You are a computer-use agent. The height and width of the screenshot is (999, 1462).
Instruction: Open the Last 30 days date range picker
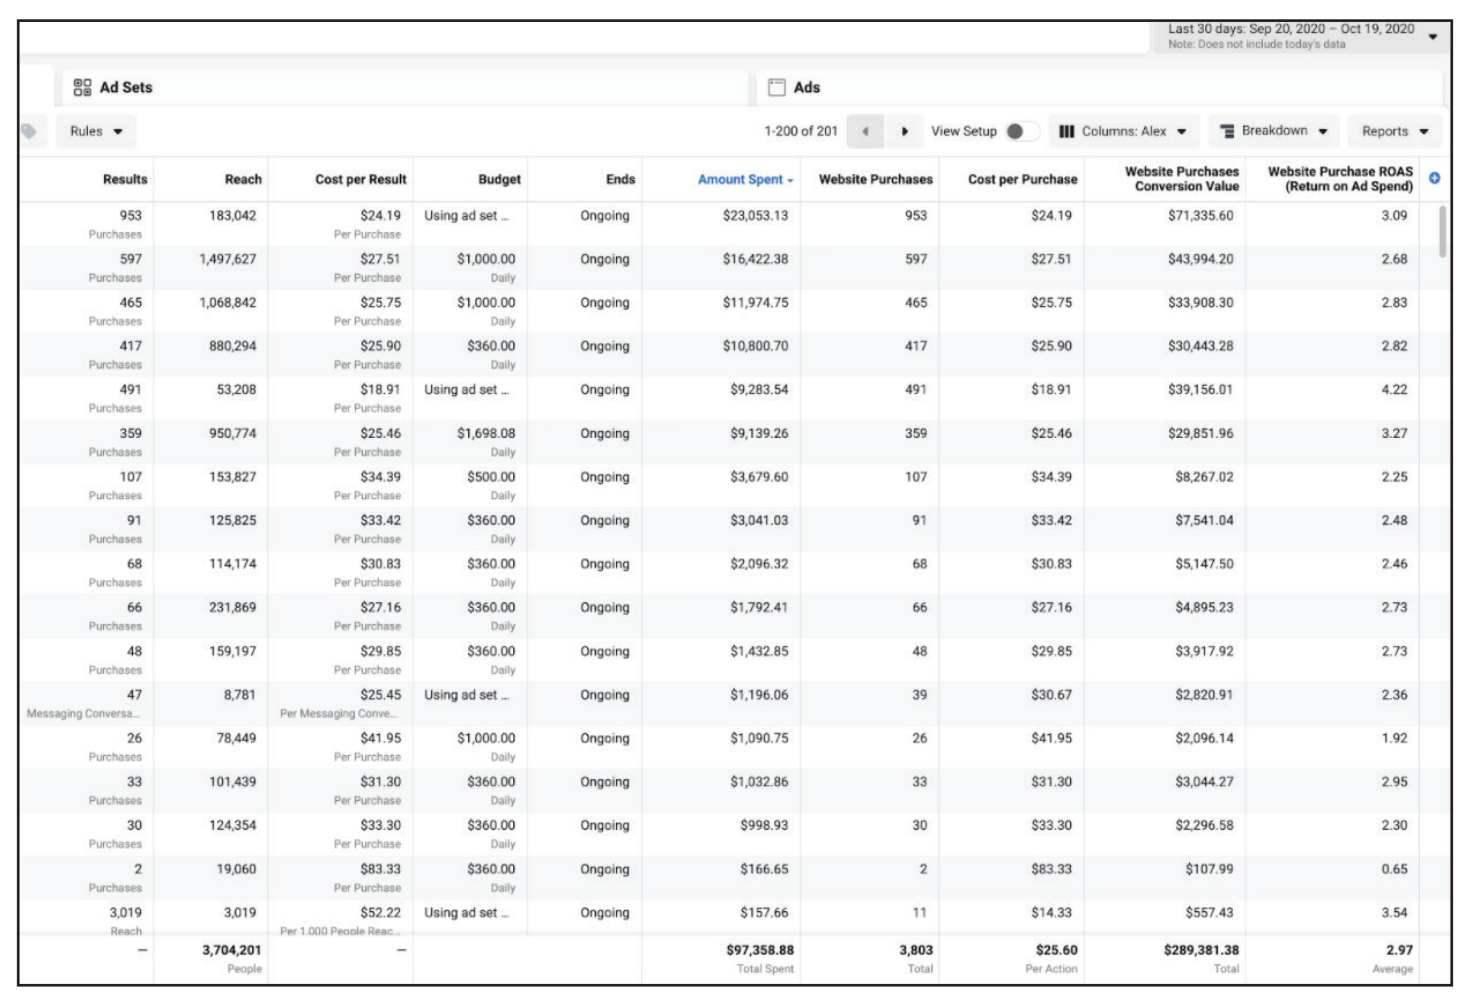point(1300,36)
